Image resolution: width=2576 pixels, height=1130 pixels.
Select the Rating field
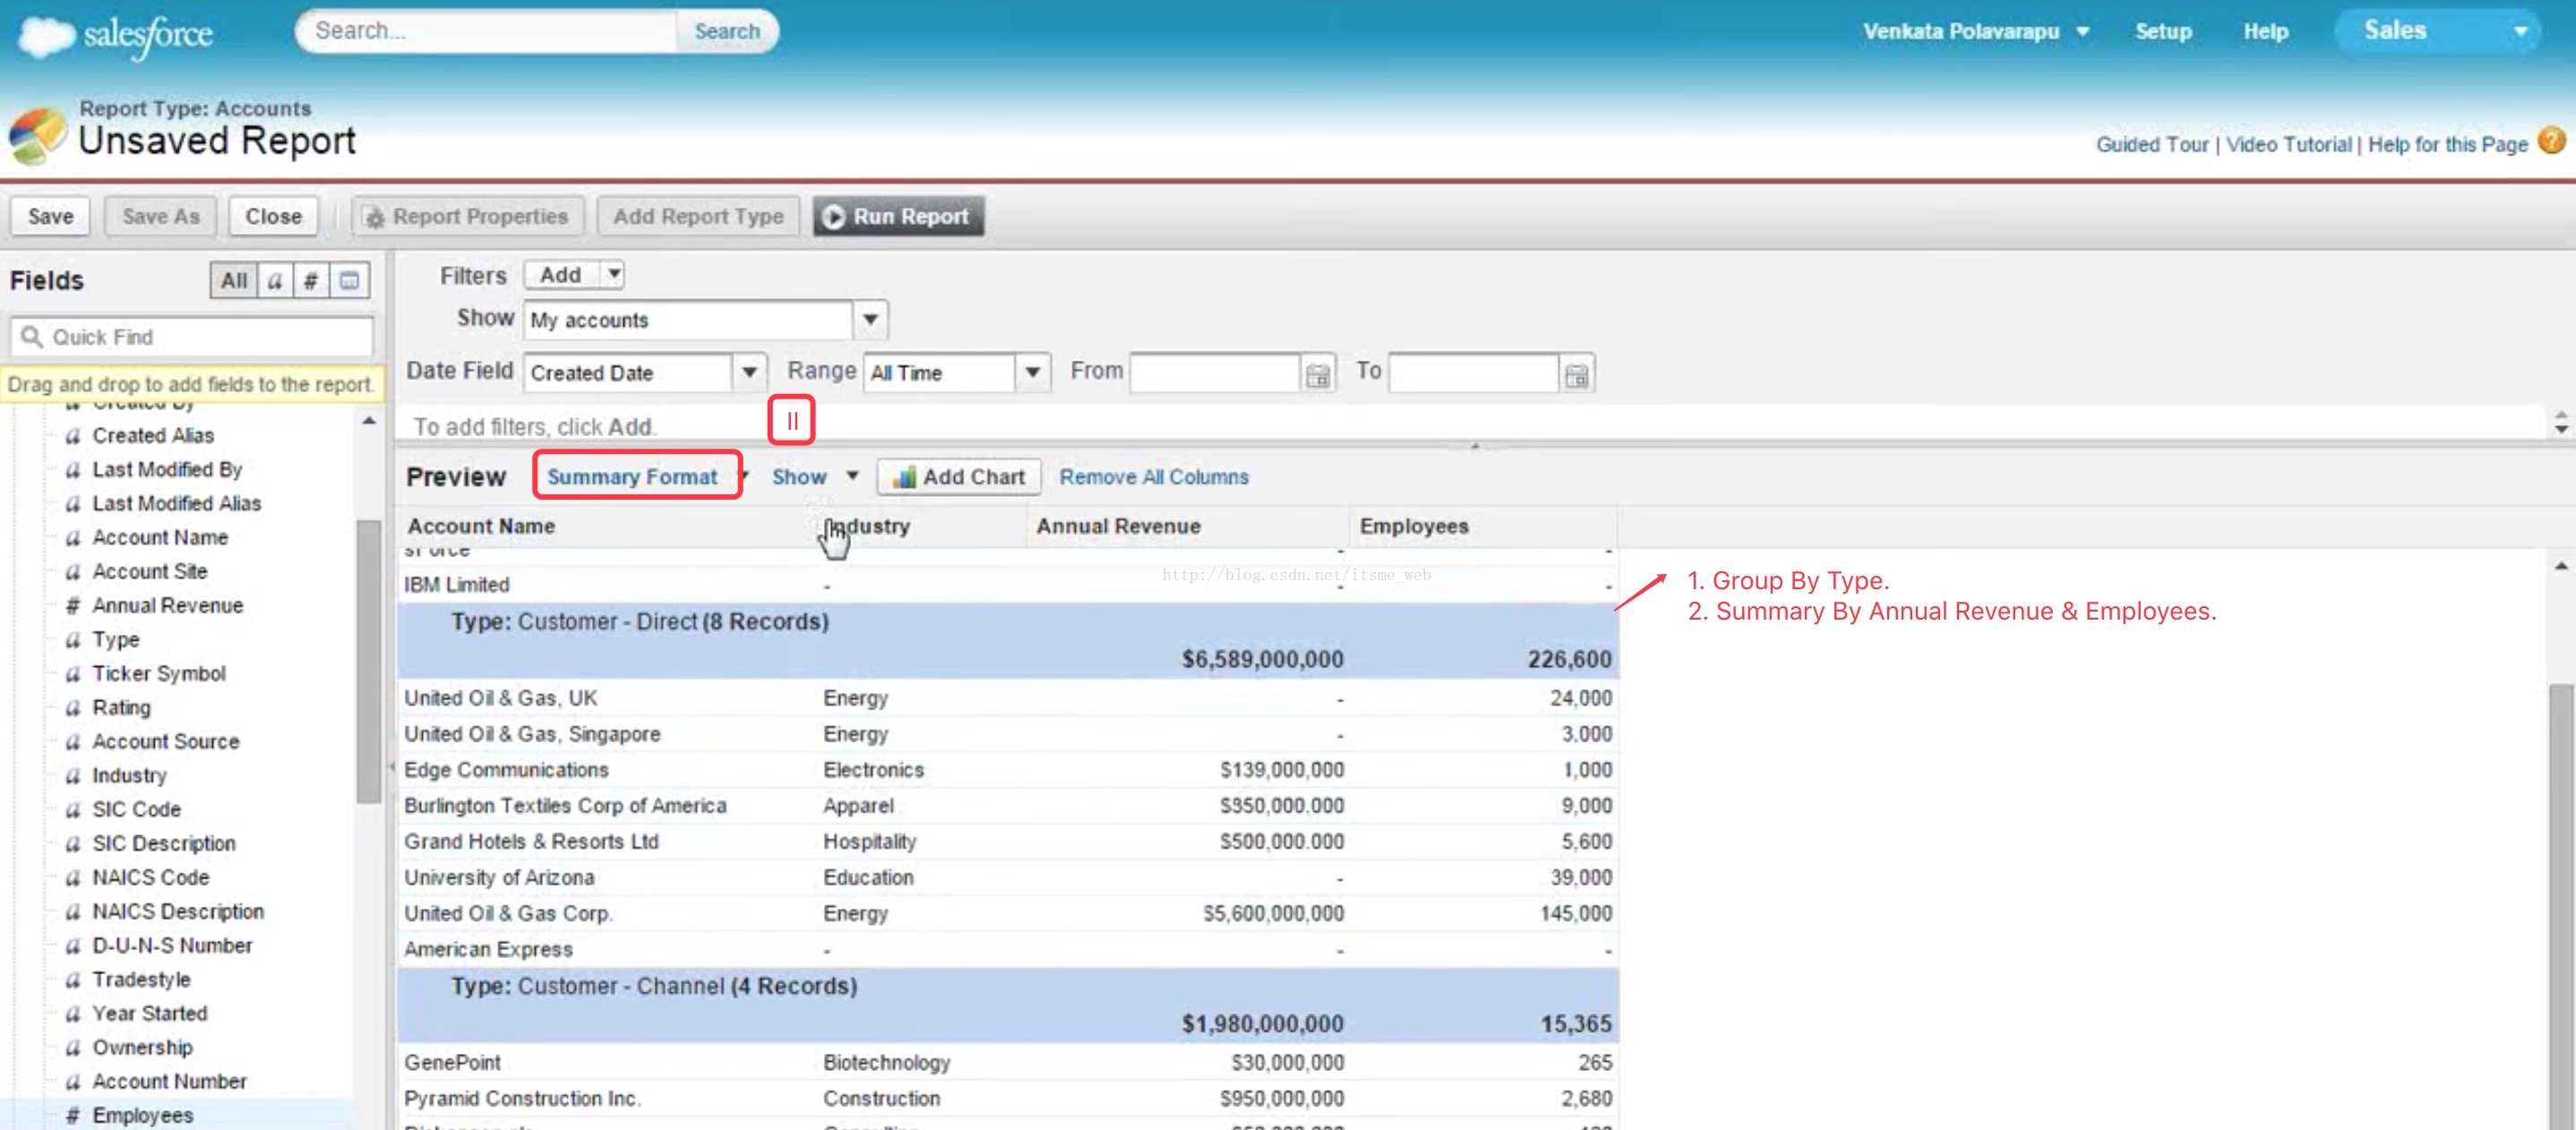(121, 708)
